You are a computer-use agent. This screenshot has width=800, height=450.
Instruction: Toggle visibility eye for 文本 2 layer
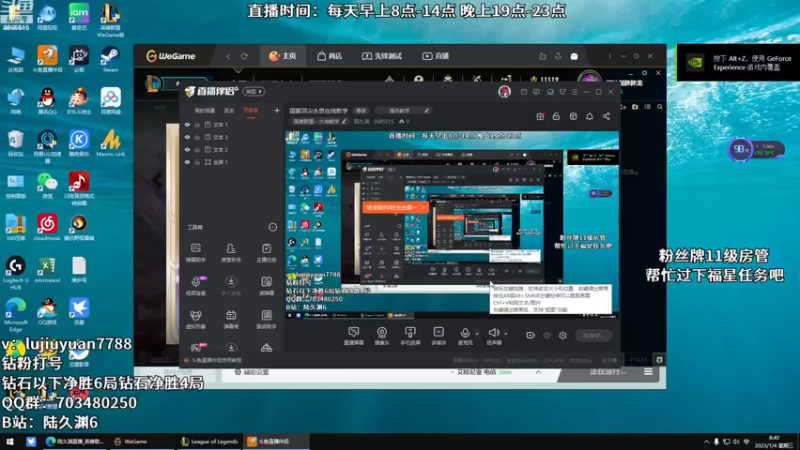187,149
